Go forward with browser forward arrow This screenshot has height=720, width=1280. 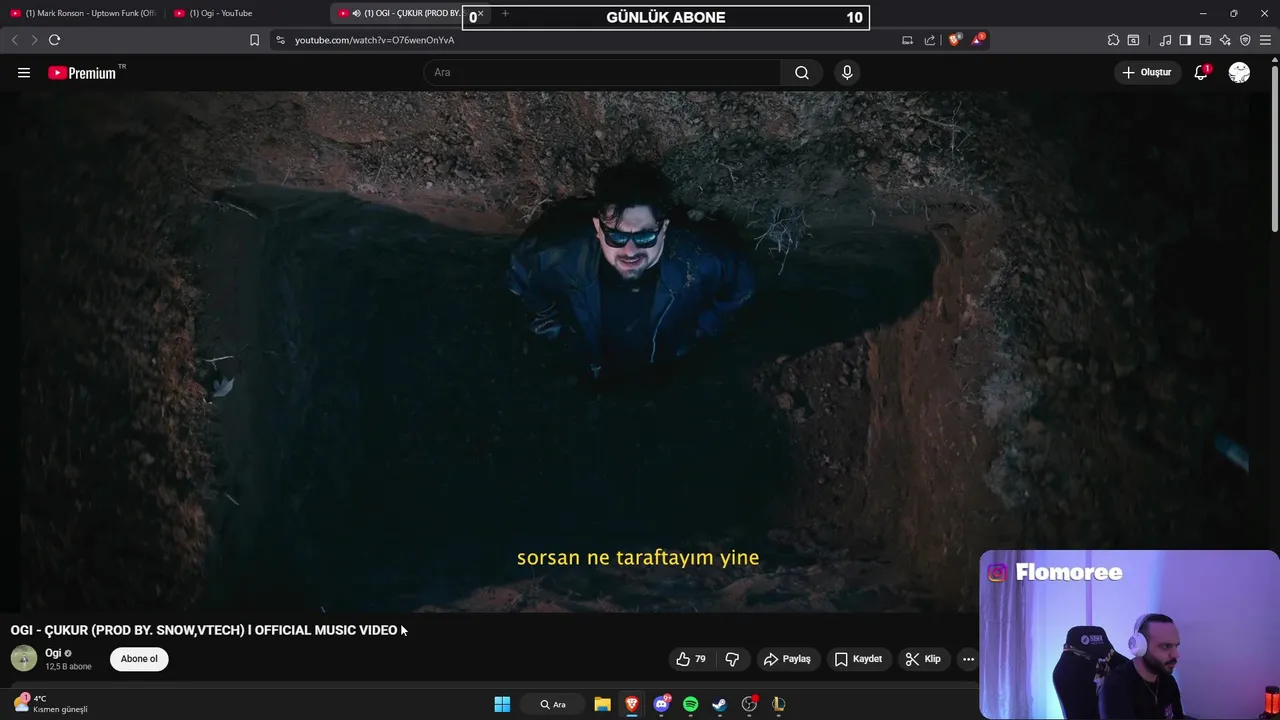[34, 40]
